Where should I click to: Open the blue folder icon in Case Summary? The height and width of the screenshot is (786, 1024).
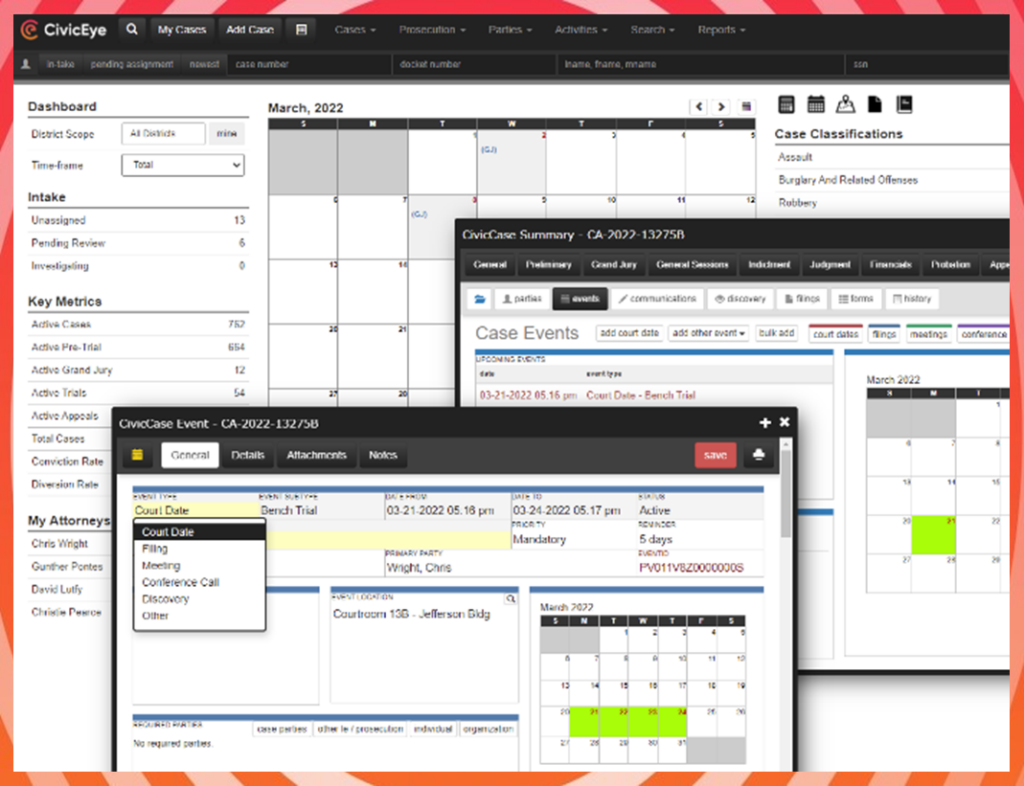point(480,298)
